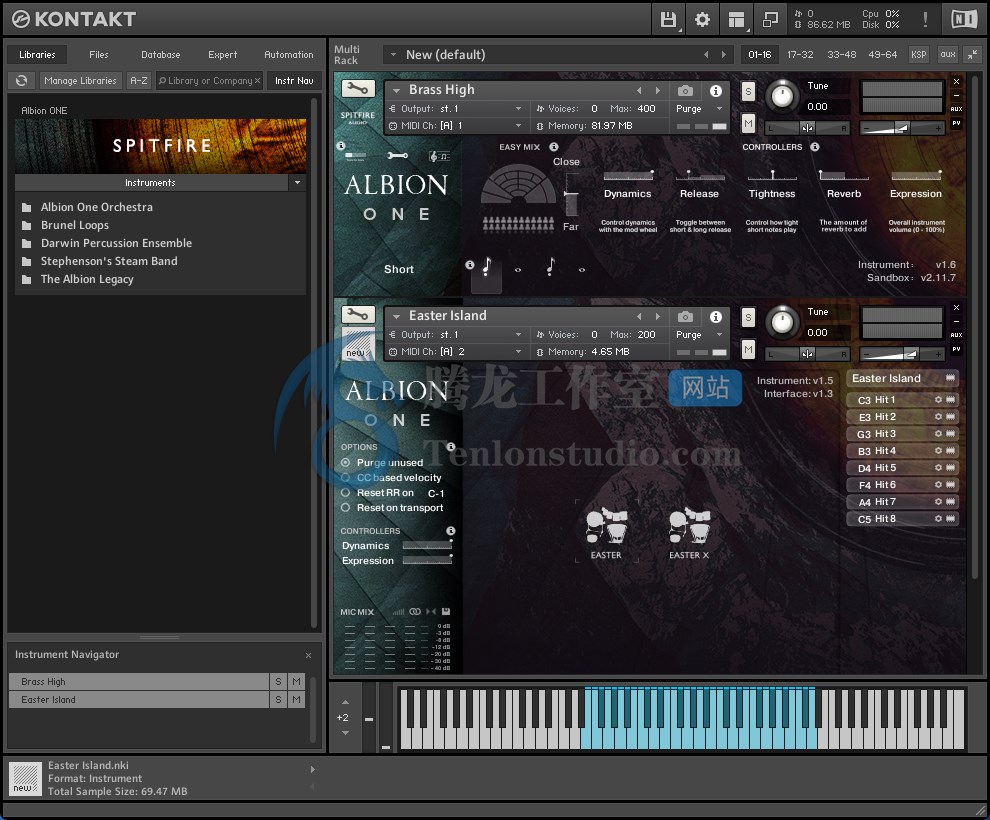This screenshot has width=990, height=820.
Task: Switch to the Expert tab
Action: (222, 55)
